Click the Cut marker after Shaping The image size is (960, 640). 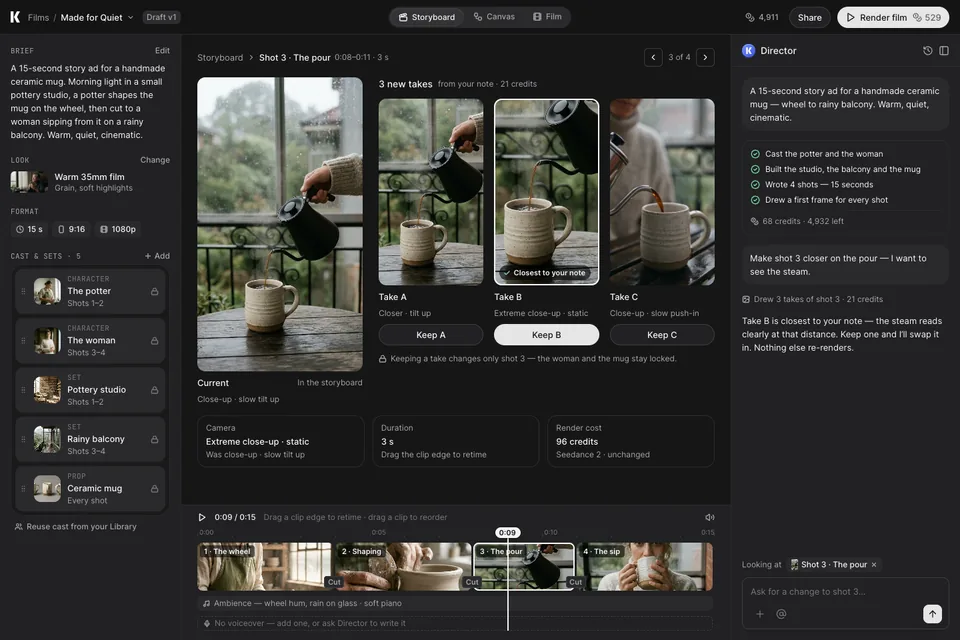[472, 582]
